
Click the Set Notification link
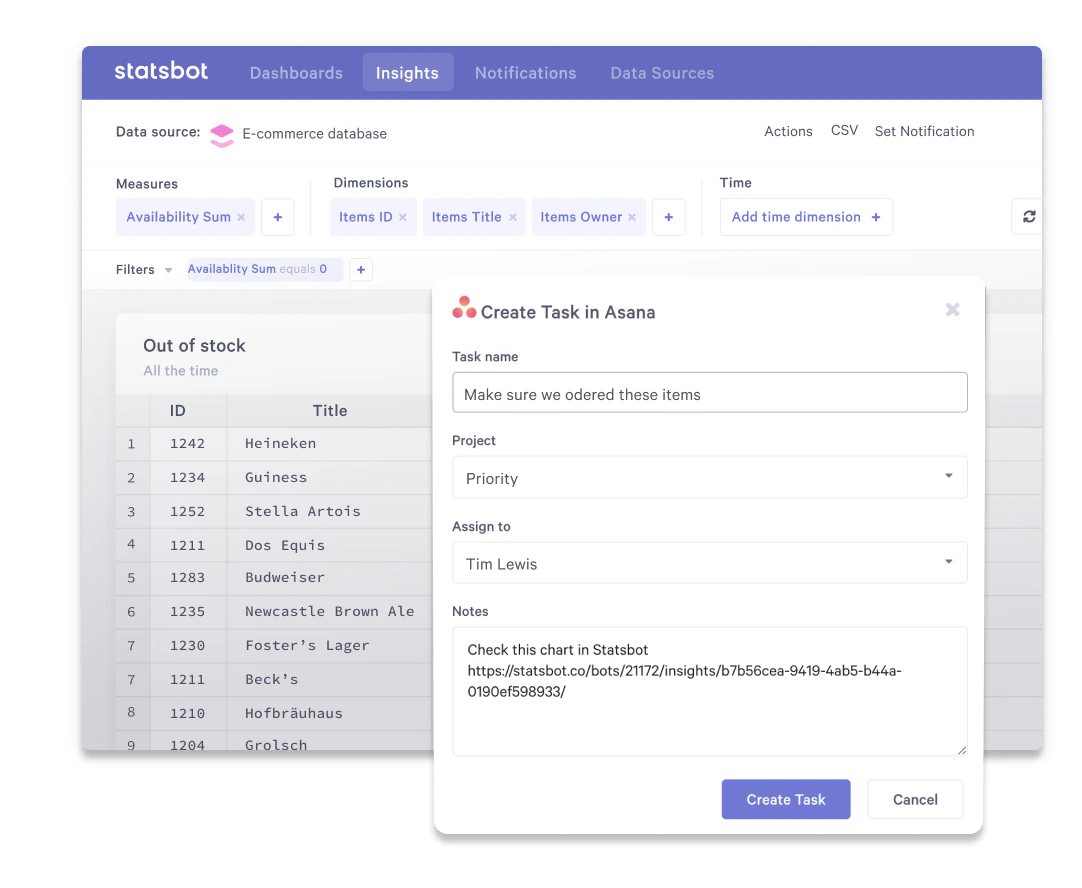pos(924,131)
